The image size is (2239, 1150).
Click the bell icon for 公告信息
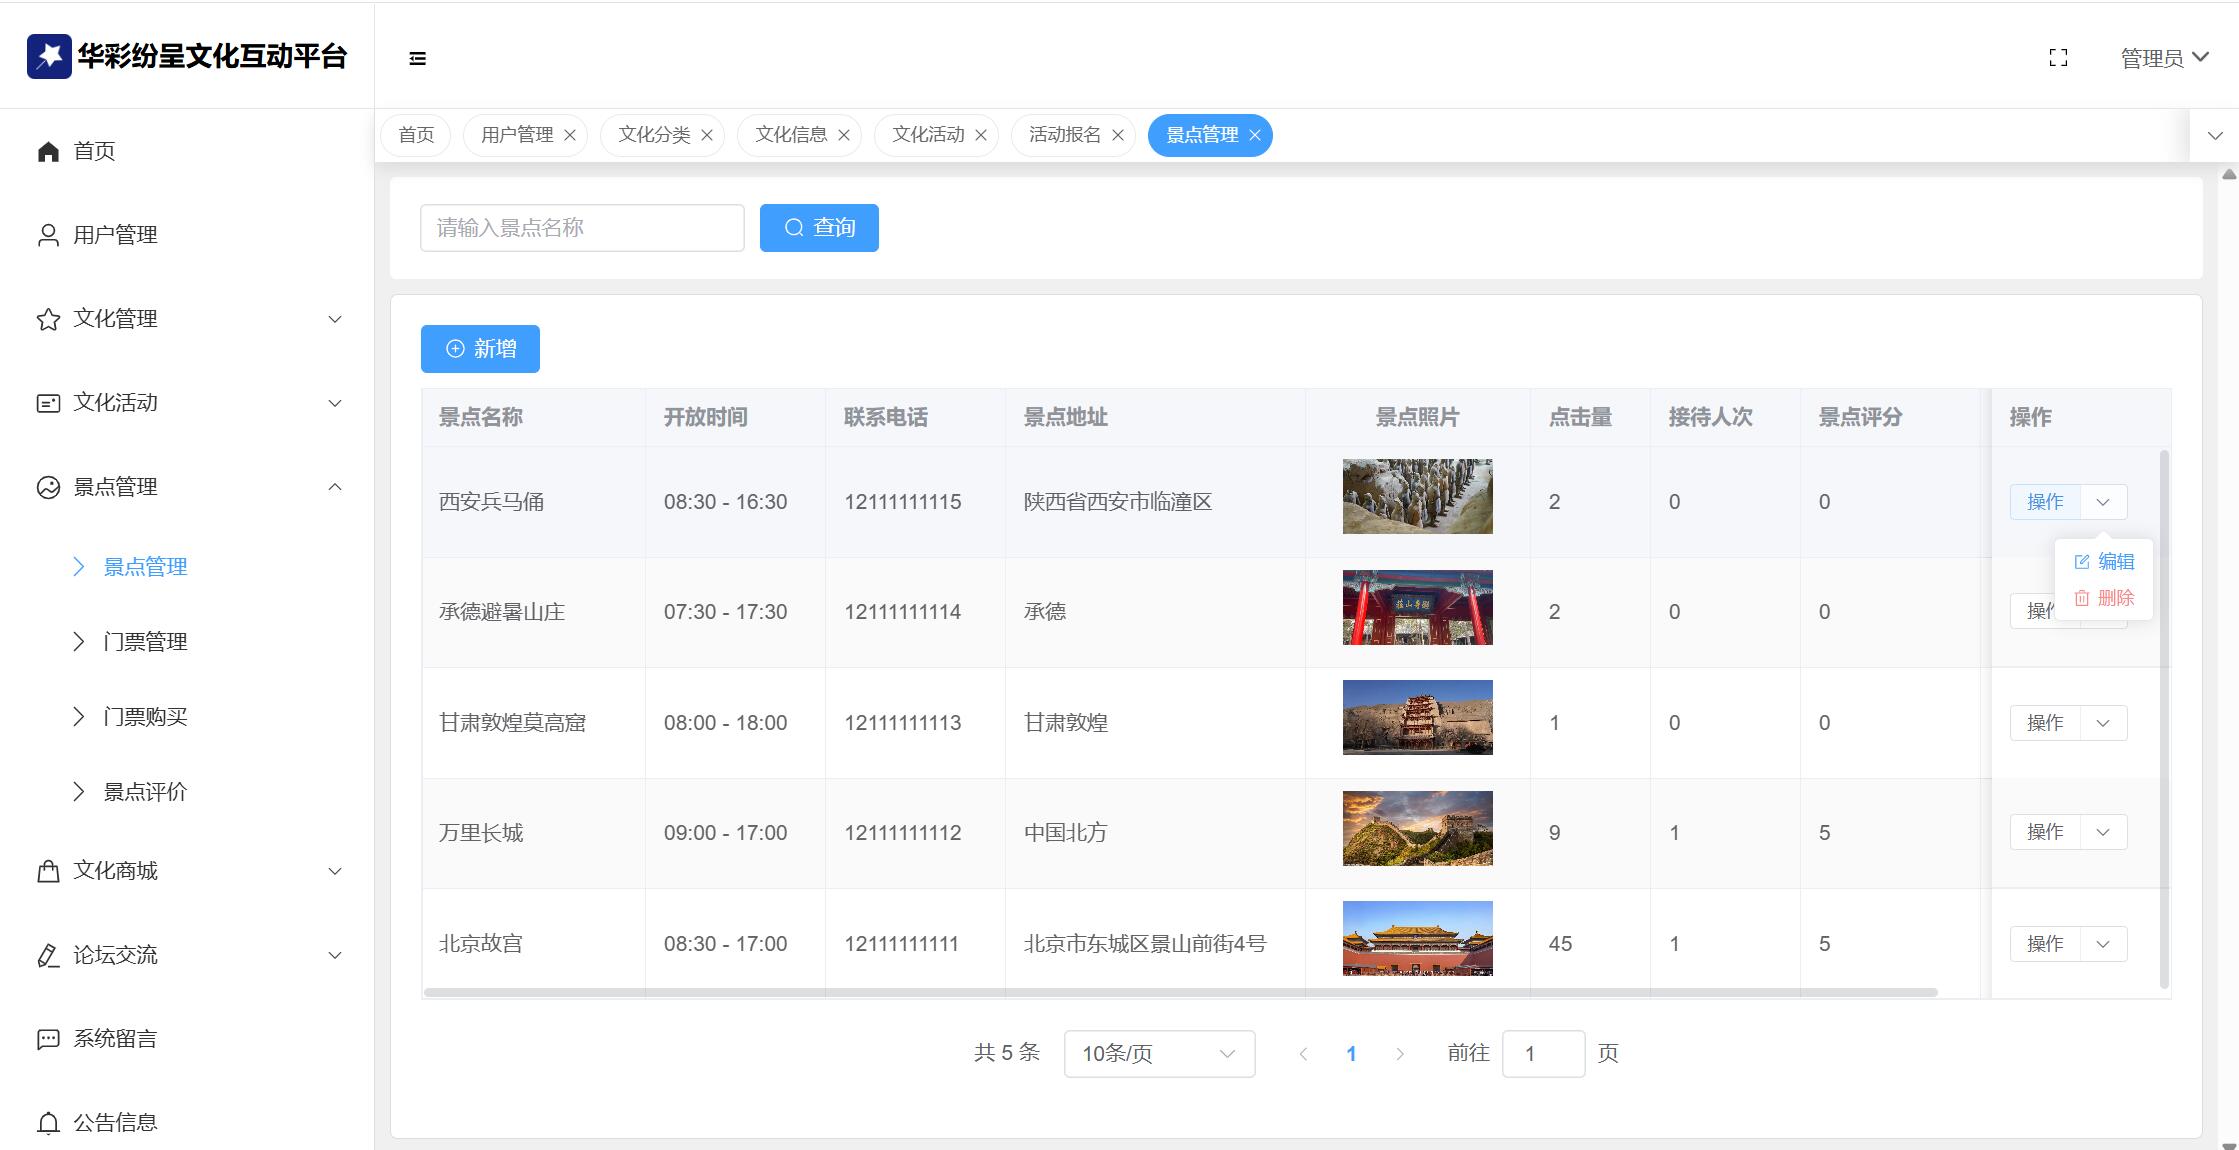[48, 1123]
